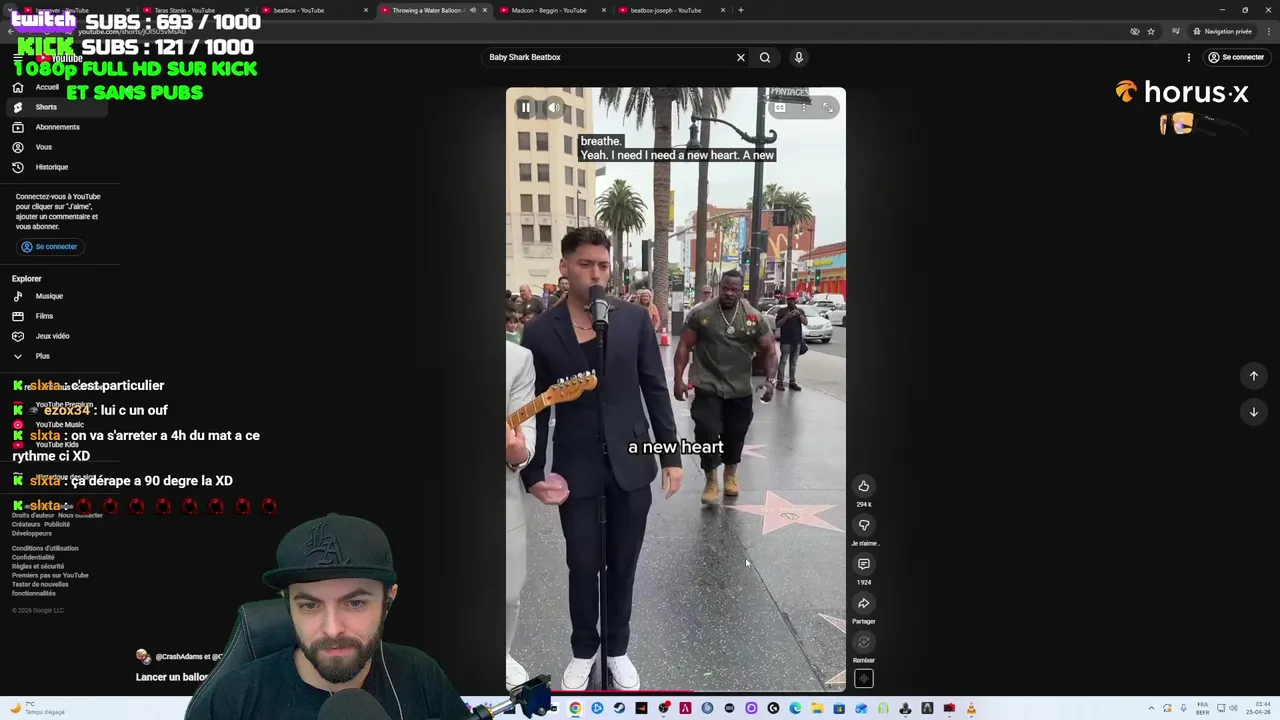
Task: Dislike the Short with thumbs down
Action: 864,525
